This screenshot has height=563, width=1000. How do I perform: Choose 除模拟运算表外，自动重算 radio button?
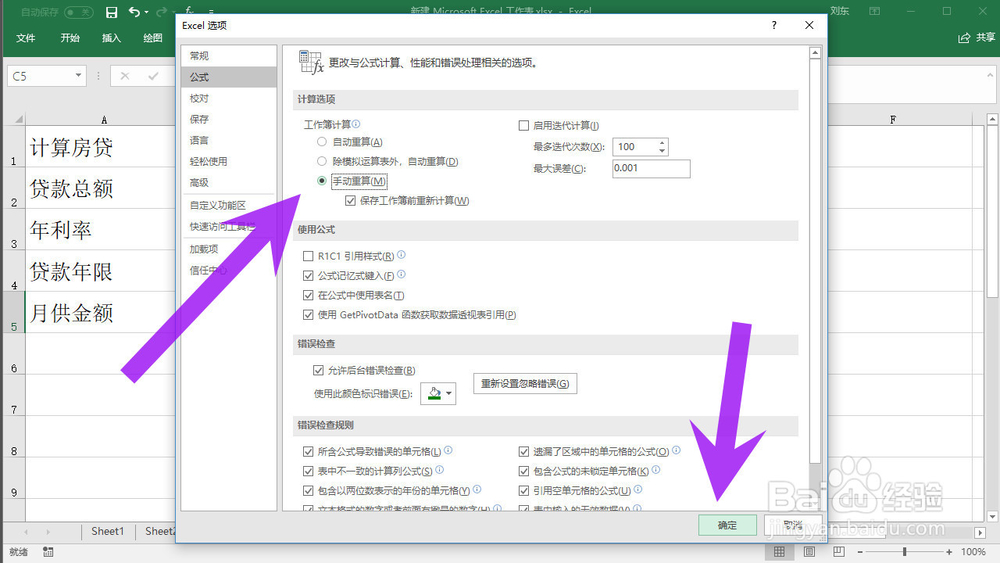[x=322, y=161]
